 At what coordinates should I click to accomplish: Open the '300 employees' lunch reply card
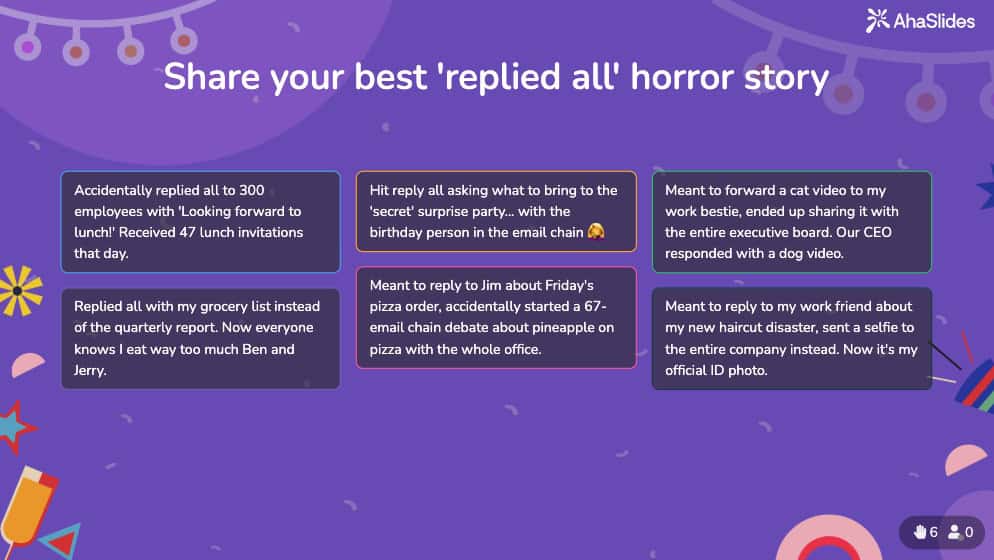coord(200,221)
